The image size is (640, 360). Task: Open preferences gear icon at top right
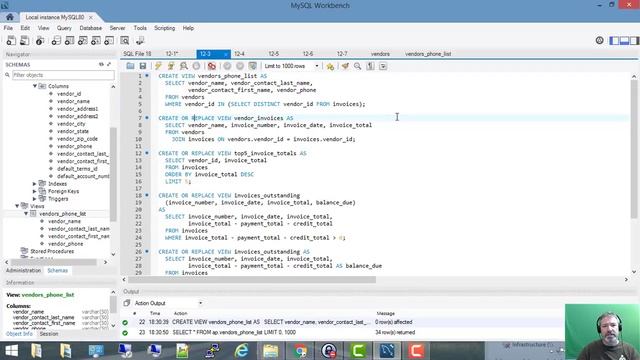pos(599,40)
